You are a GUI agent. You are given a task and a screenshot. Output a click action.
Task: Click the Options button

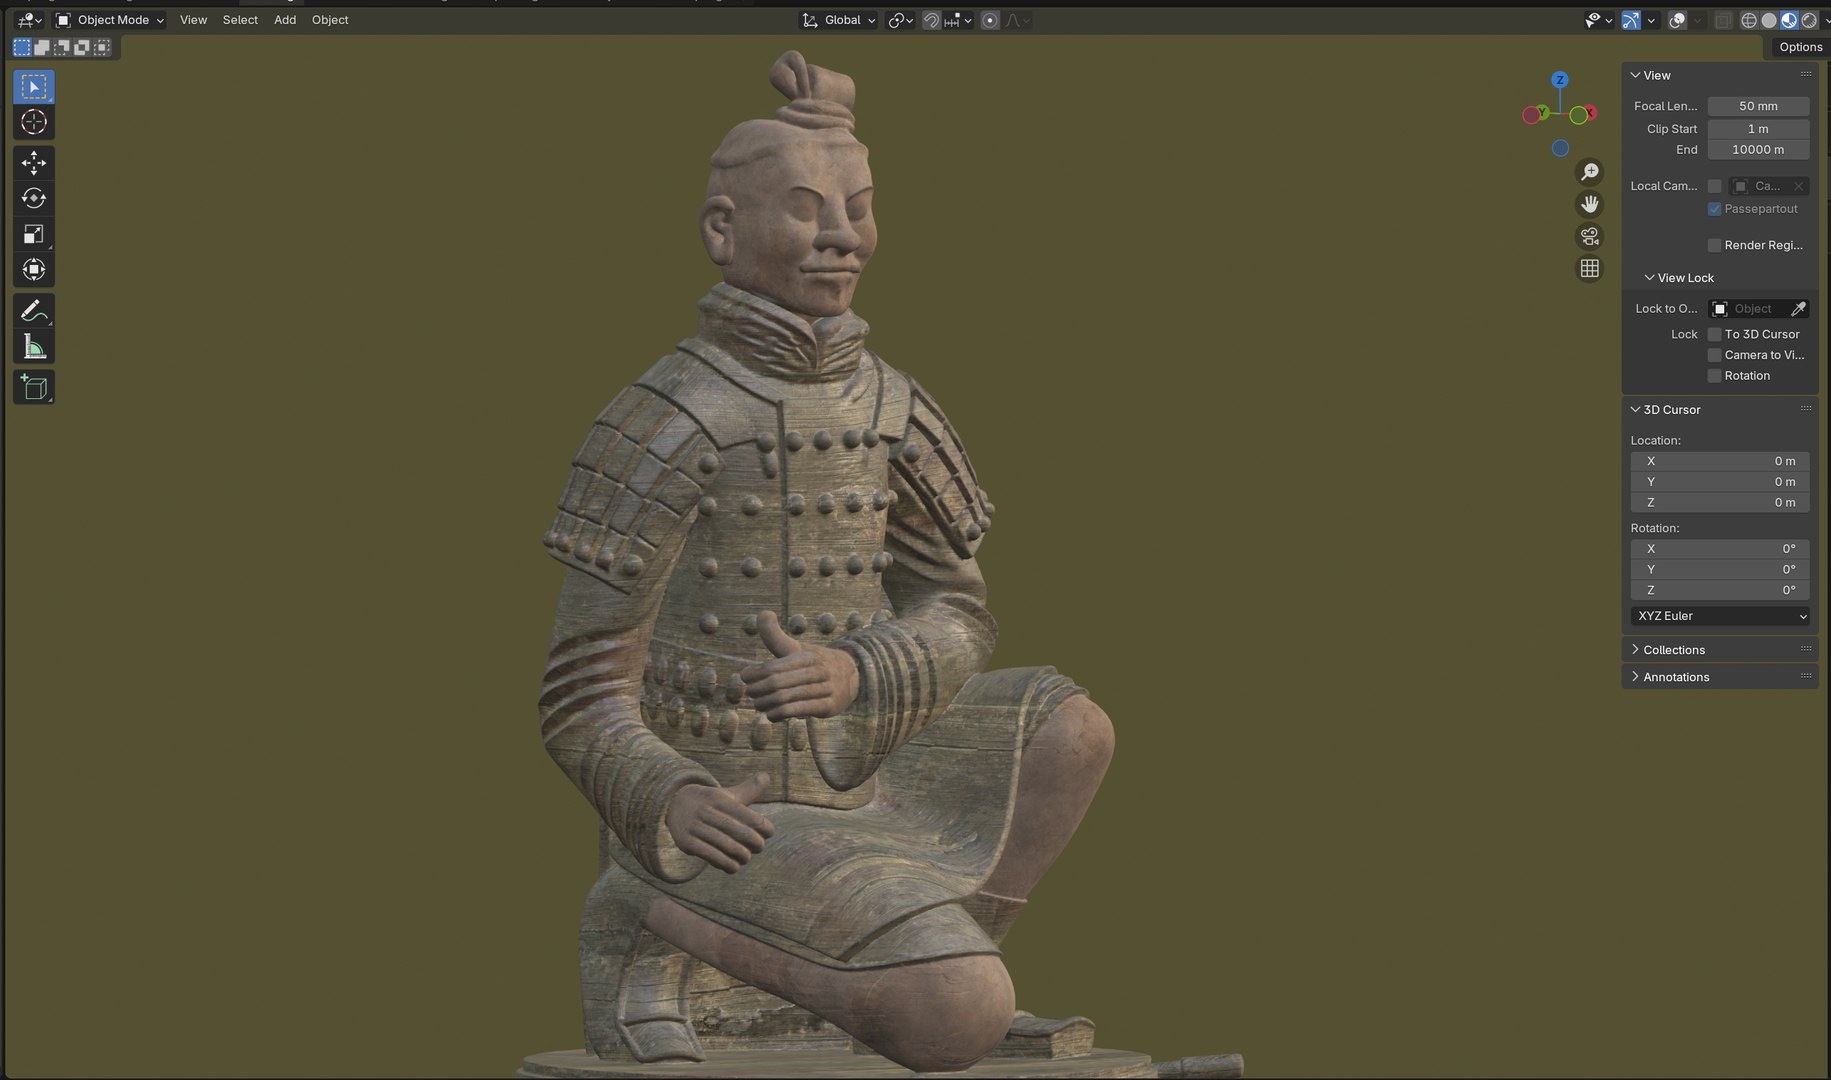[x=1800, y=47]
